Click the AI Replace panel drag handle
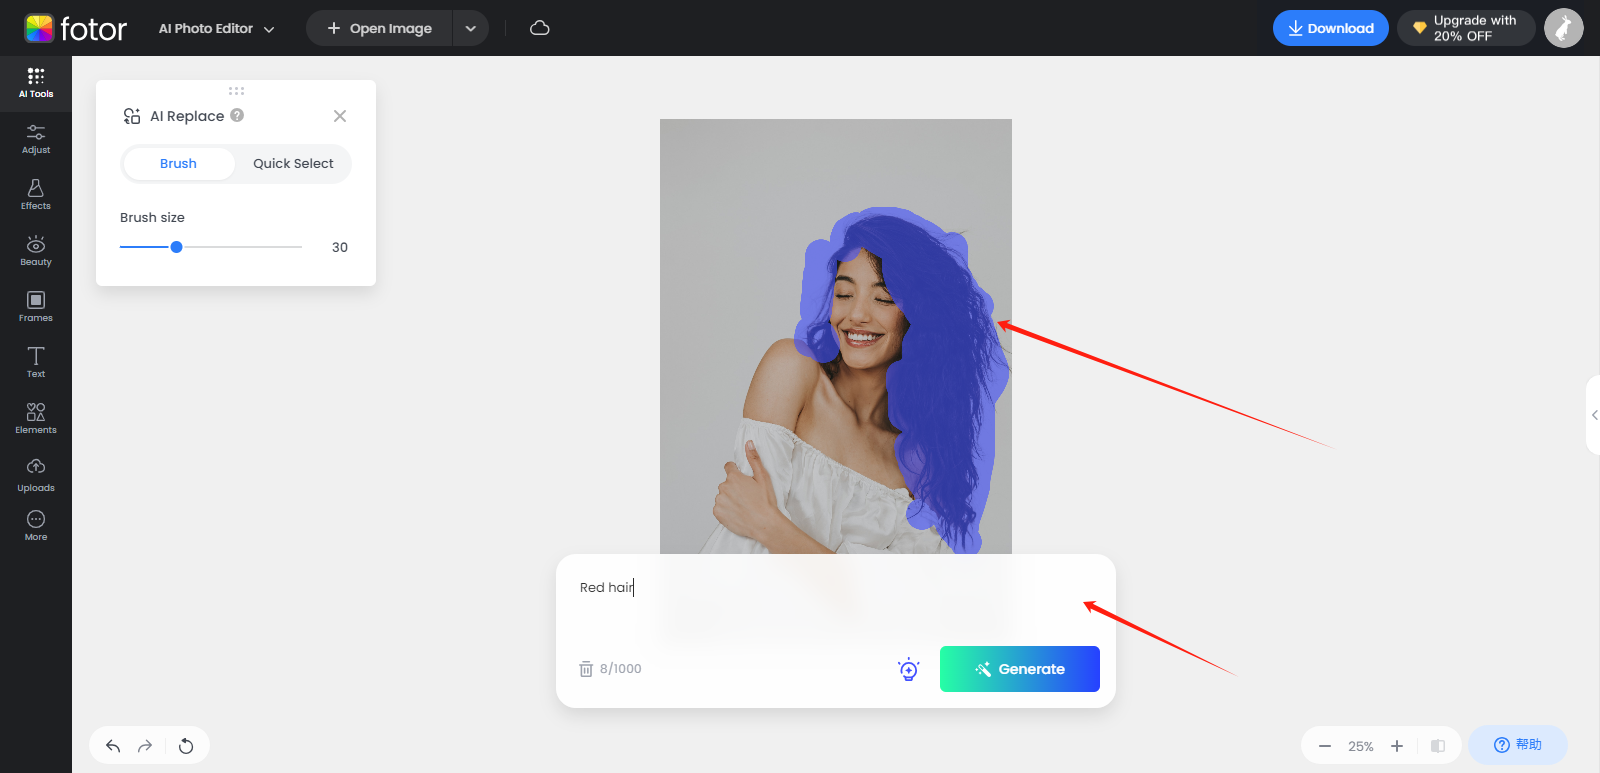The height and width of the screenshot is (773, 1600). pos(236,91)
